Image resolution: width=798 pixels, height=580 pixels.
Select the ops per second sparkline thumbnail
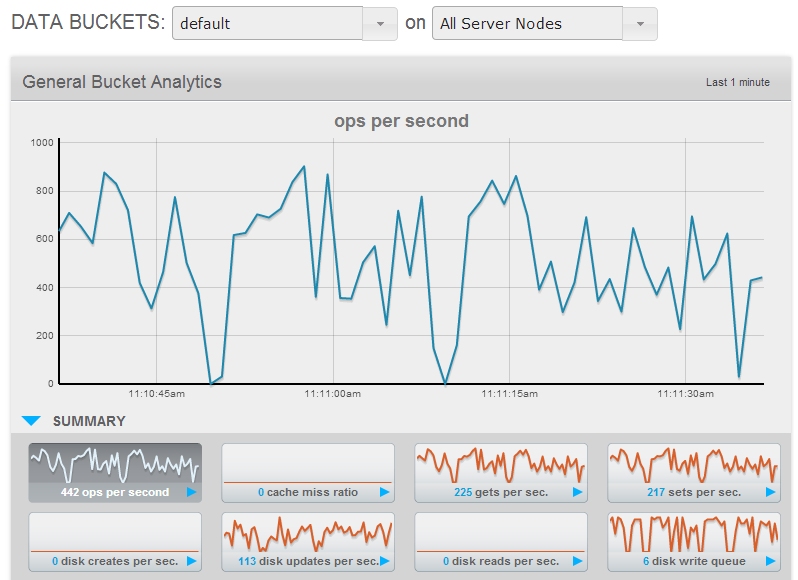pos(115,464)
